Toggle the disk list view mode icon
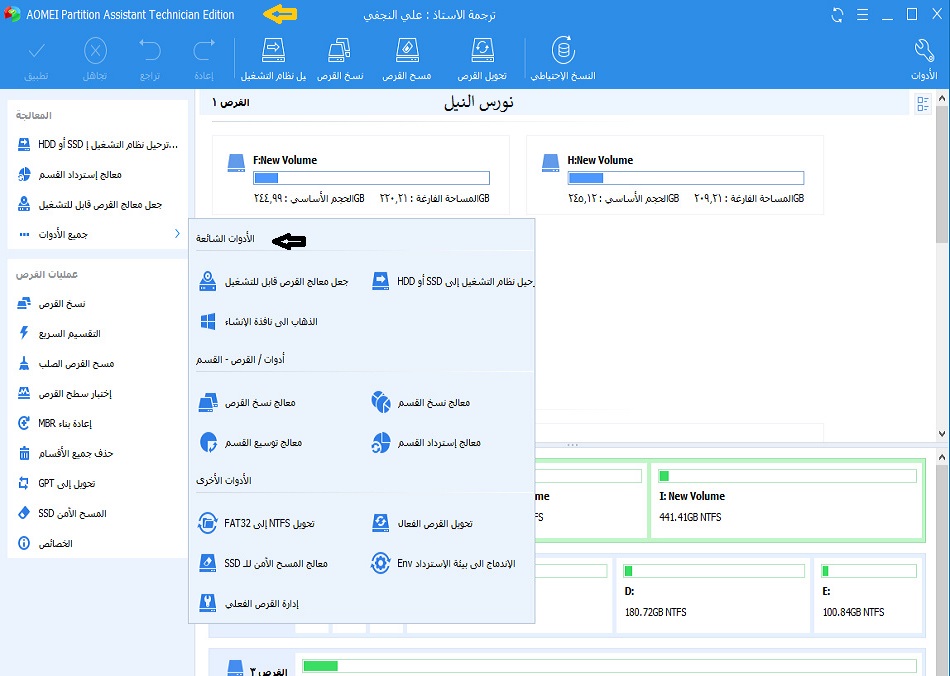 click(x=922, y=104)
